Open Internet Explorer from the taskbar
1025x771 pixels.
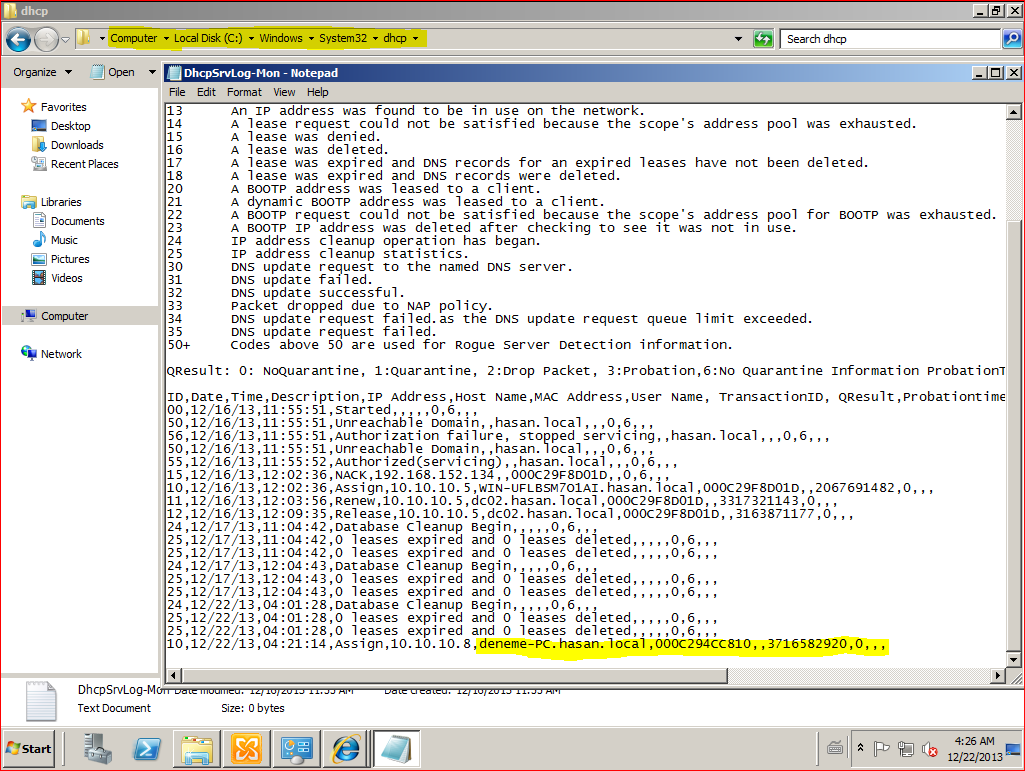(346, 748)
